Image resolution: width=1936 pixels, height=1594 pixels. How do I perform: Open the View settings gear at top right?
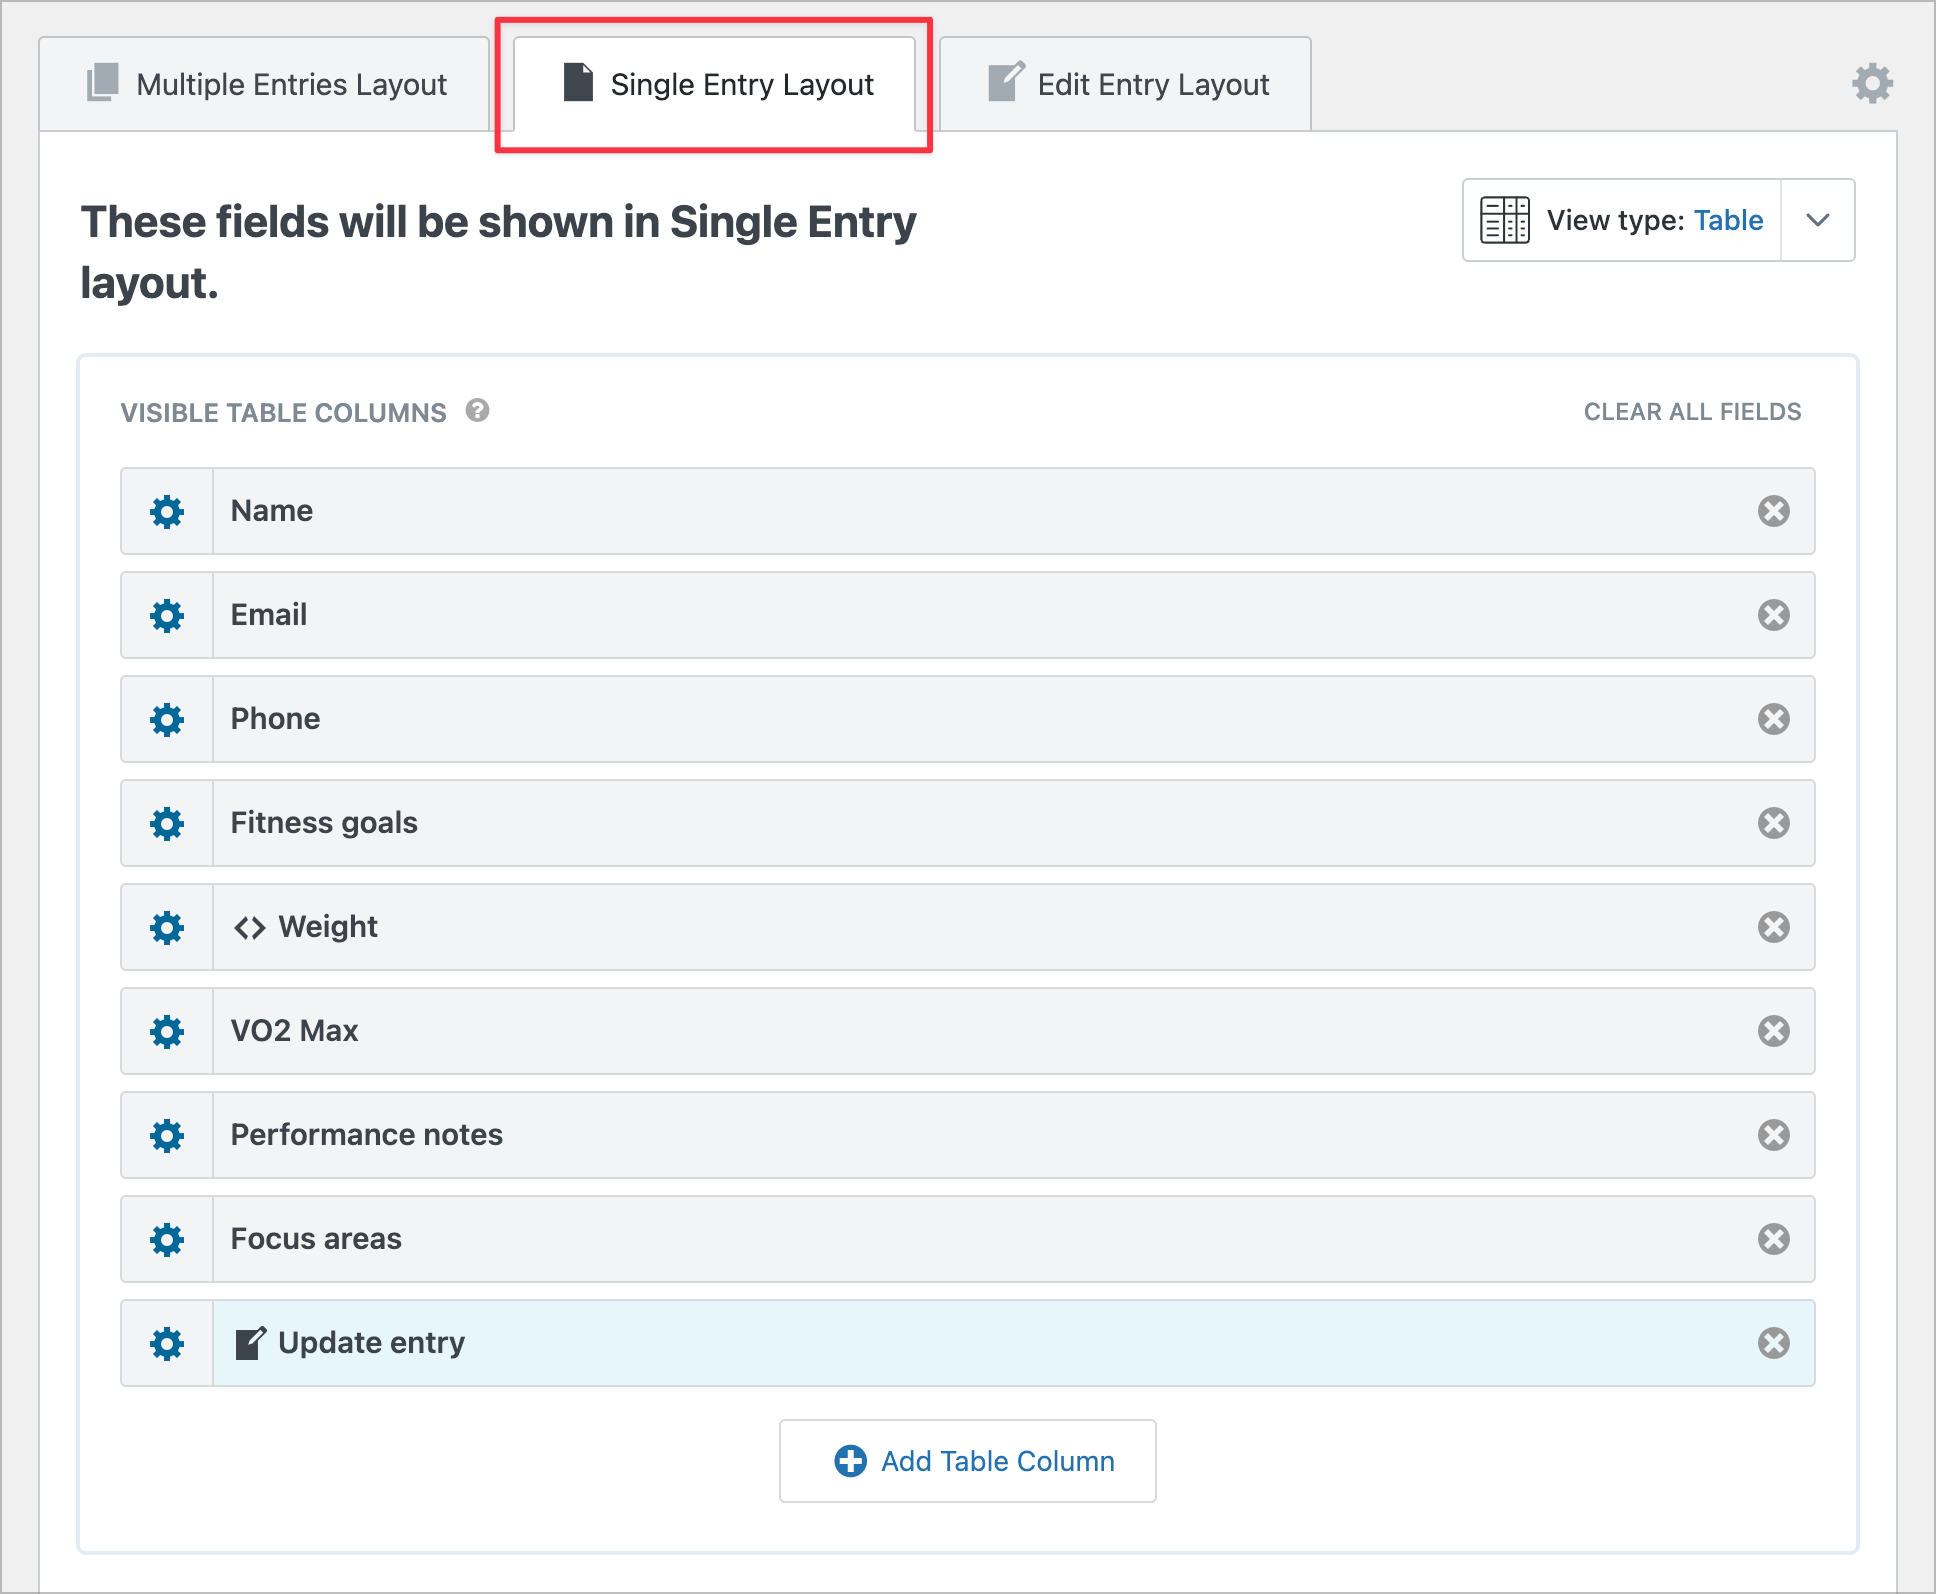[x=1871, y=84]
